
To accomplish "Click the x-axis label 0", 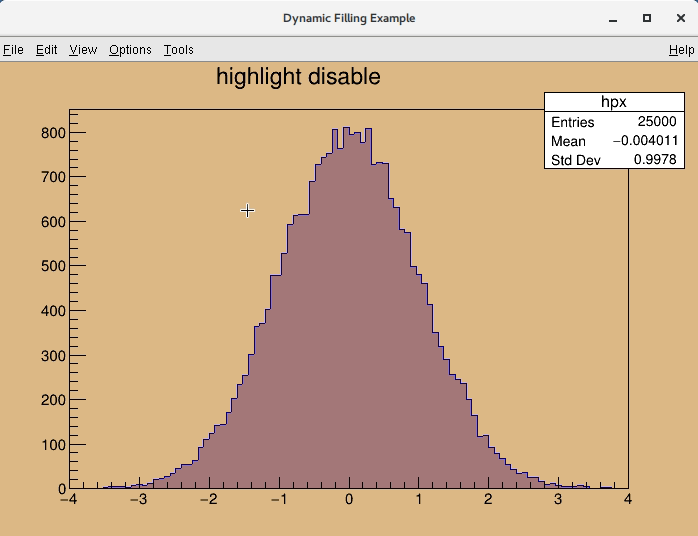I will (x=349, y=499).
